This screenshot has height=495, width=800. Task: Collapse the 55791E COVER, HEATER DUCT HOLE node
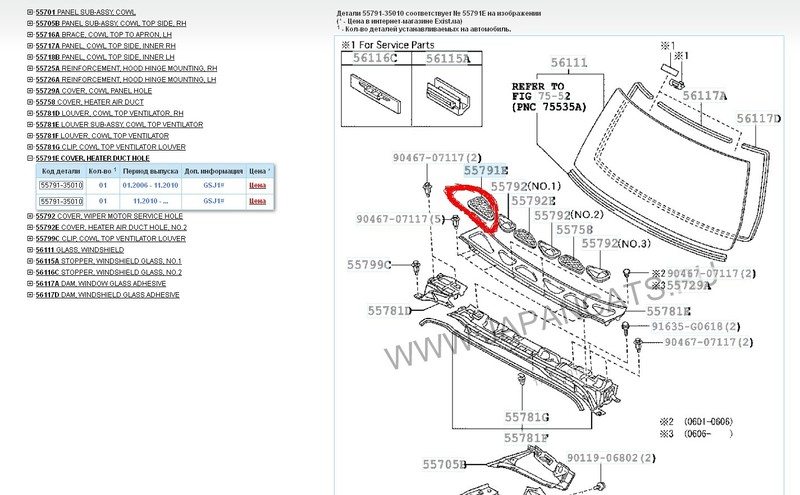pyautogui.click(x=28, y=158)
